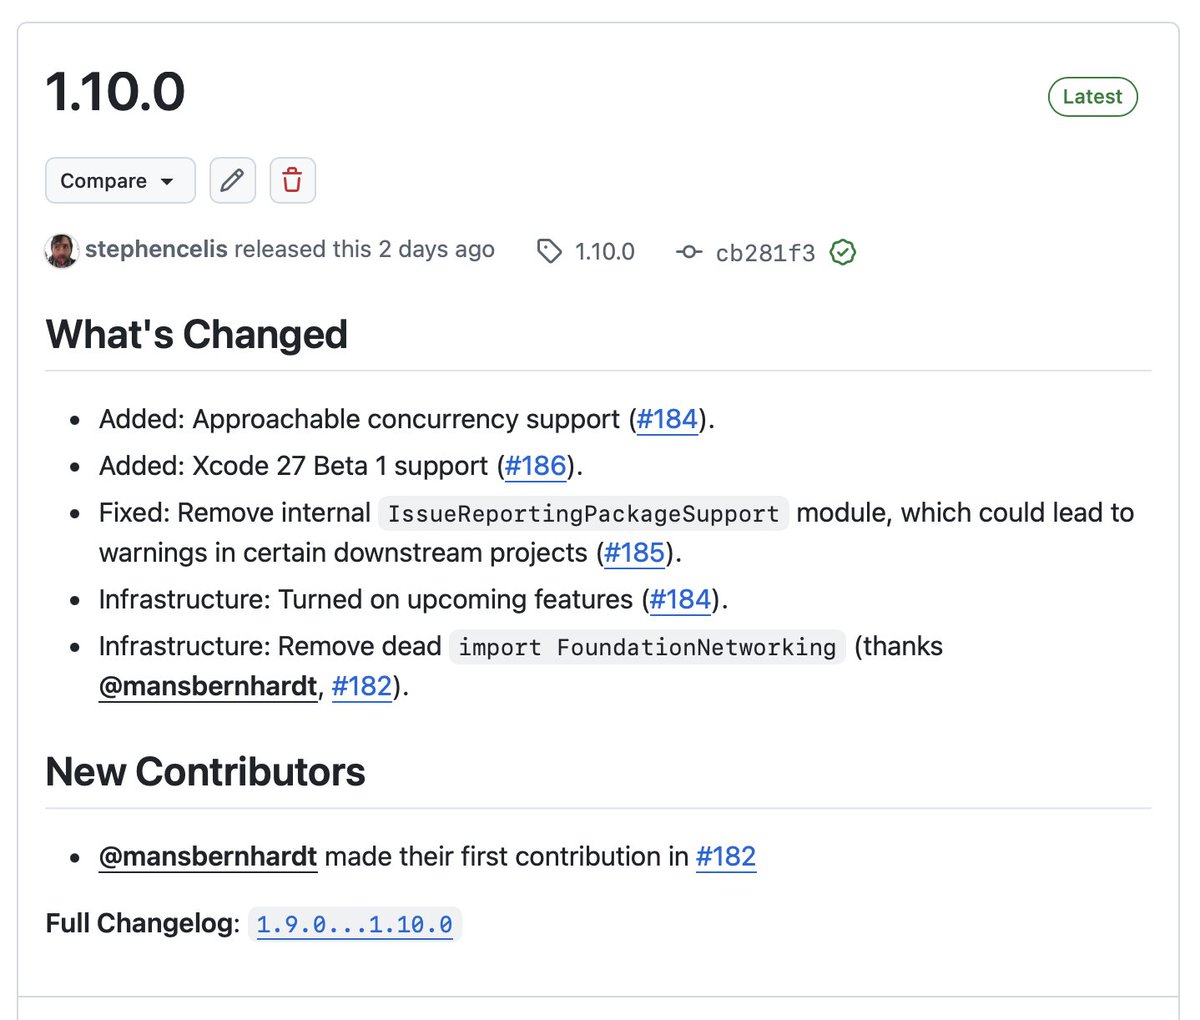The height and width of the screenshot is (1020, 1200).
Task: Click the tag icon beside 1.10.0
Action: point(549,251)
